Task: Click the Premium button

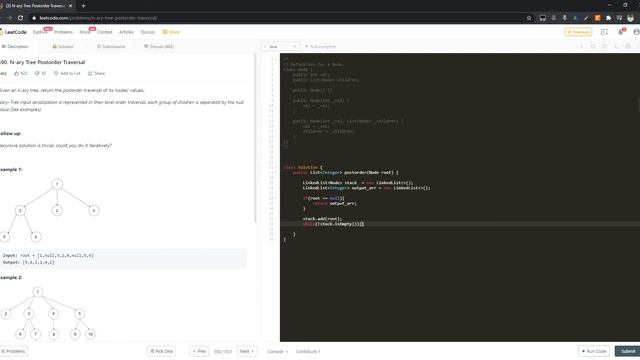Action: click(578, 32)
